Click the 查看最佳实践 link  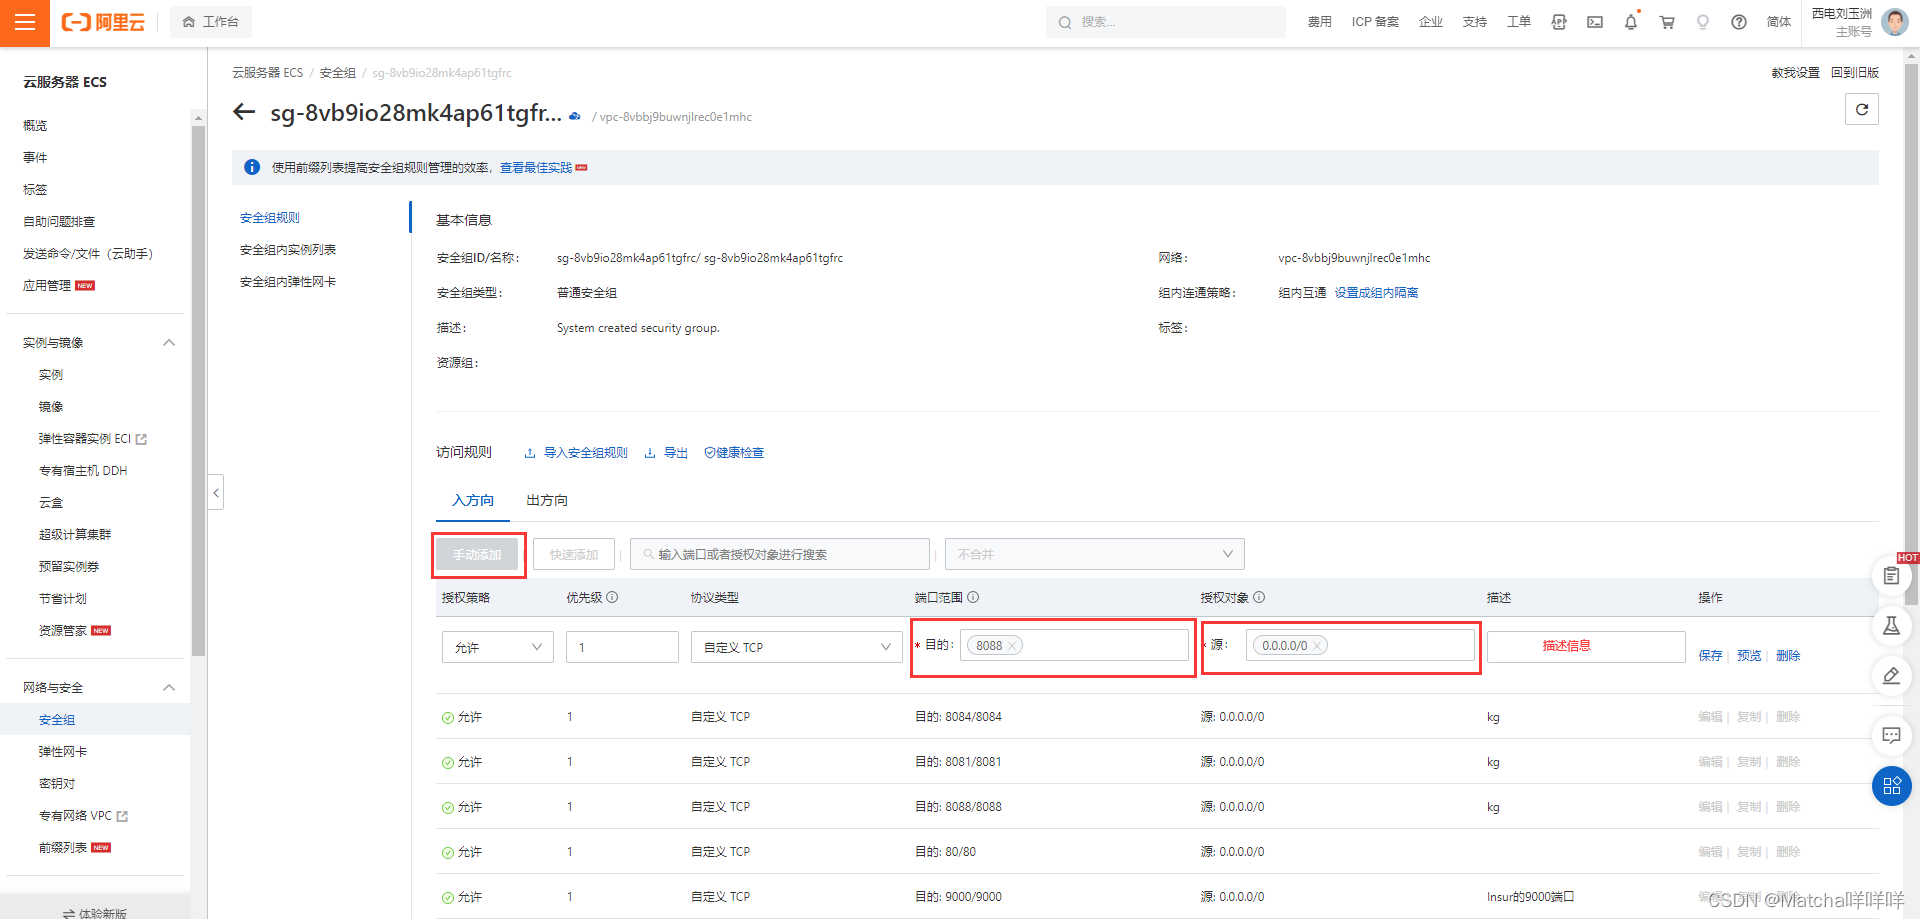(x=536, y=168)
